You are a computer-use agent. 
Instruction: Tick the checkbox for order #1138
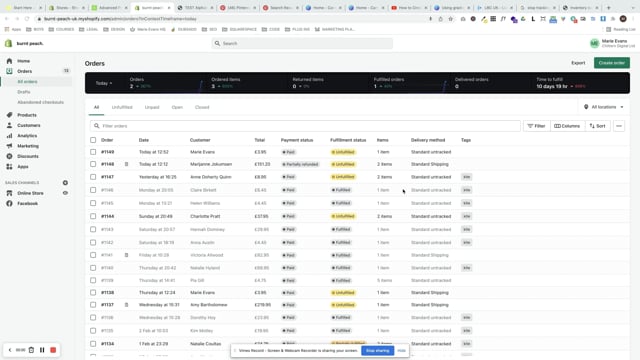point(93,293)
